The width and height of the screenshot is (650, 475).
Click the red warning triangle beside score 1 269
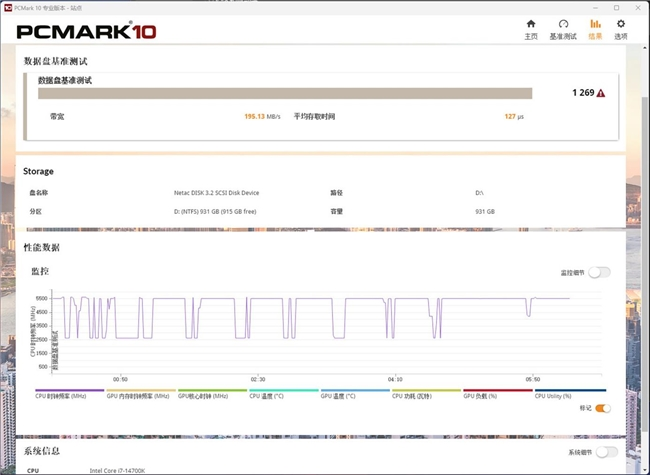[601, 93]
